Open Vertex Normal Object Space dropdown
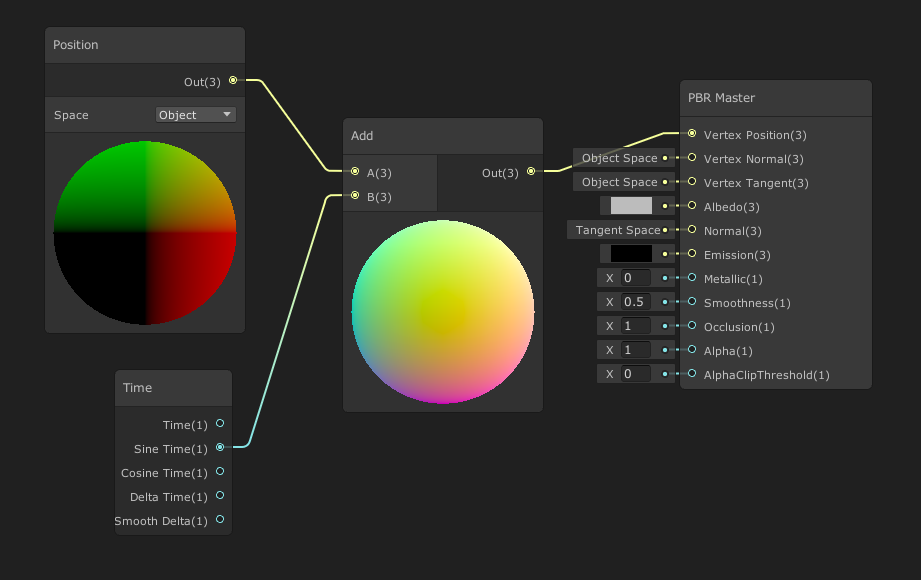 [x=619, y=158]
